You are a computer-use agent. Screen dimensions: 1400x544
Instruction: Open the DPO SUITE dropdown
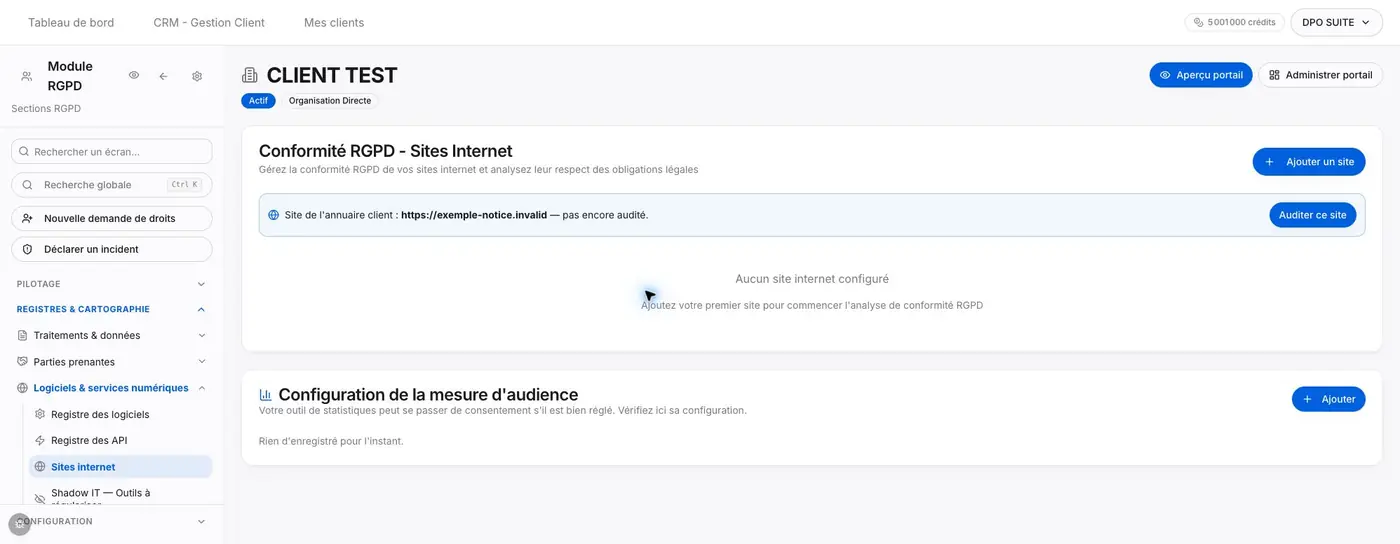[x=1336, y=22]
